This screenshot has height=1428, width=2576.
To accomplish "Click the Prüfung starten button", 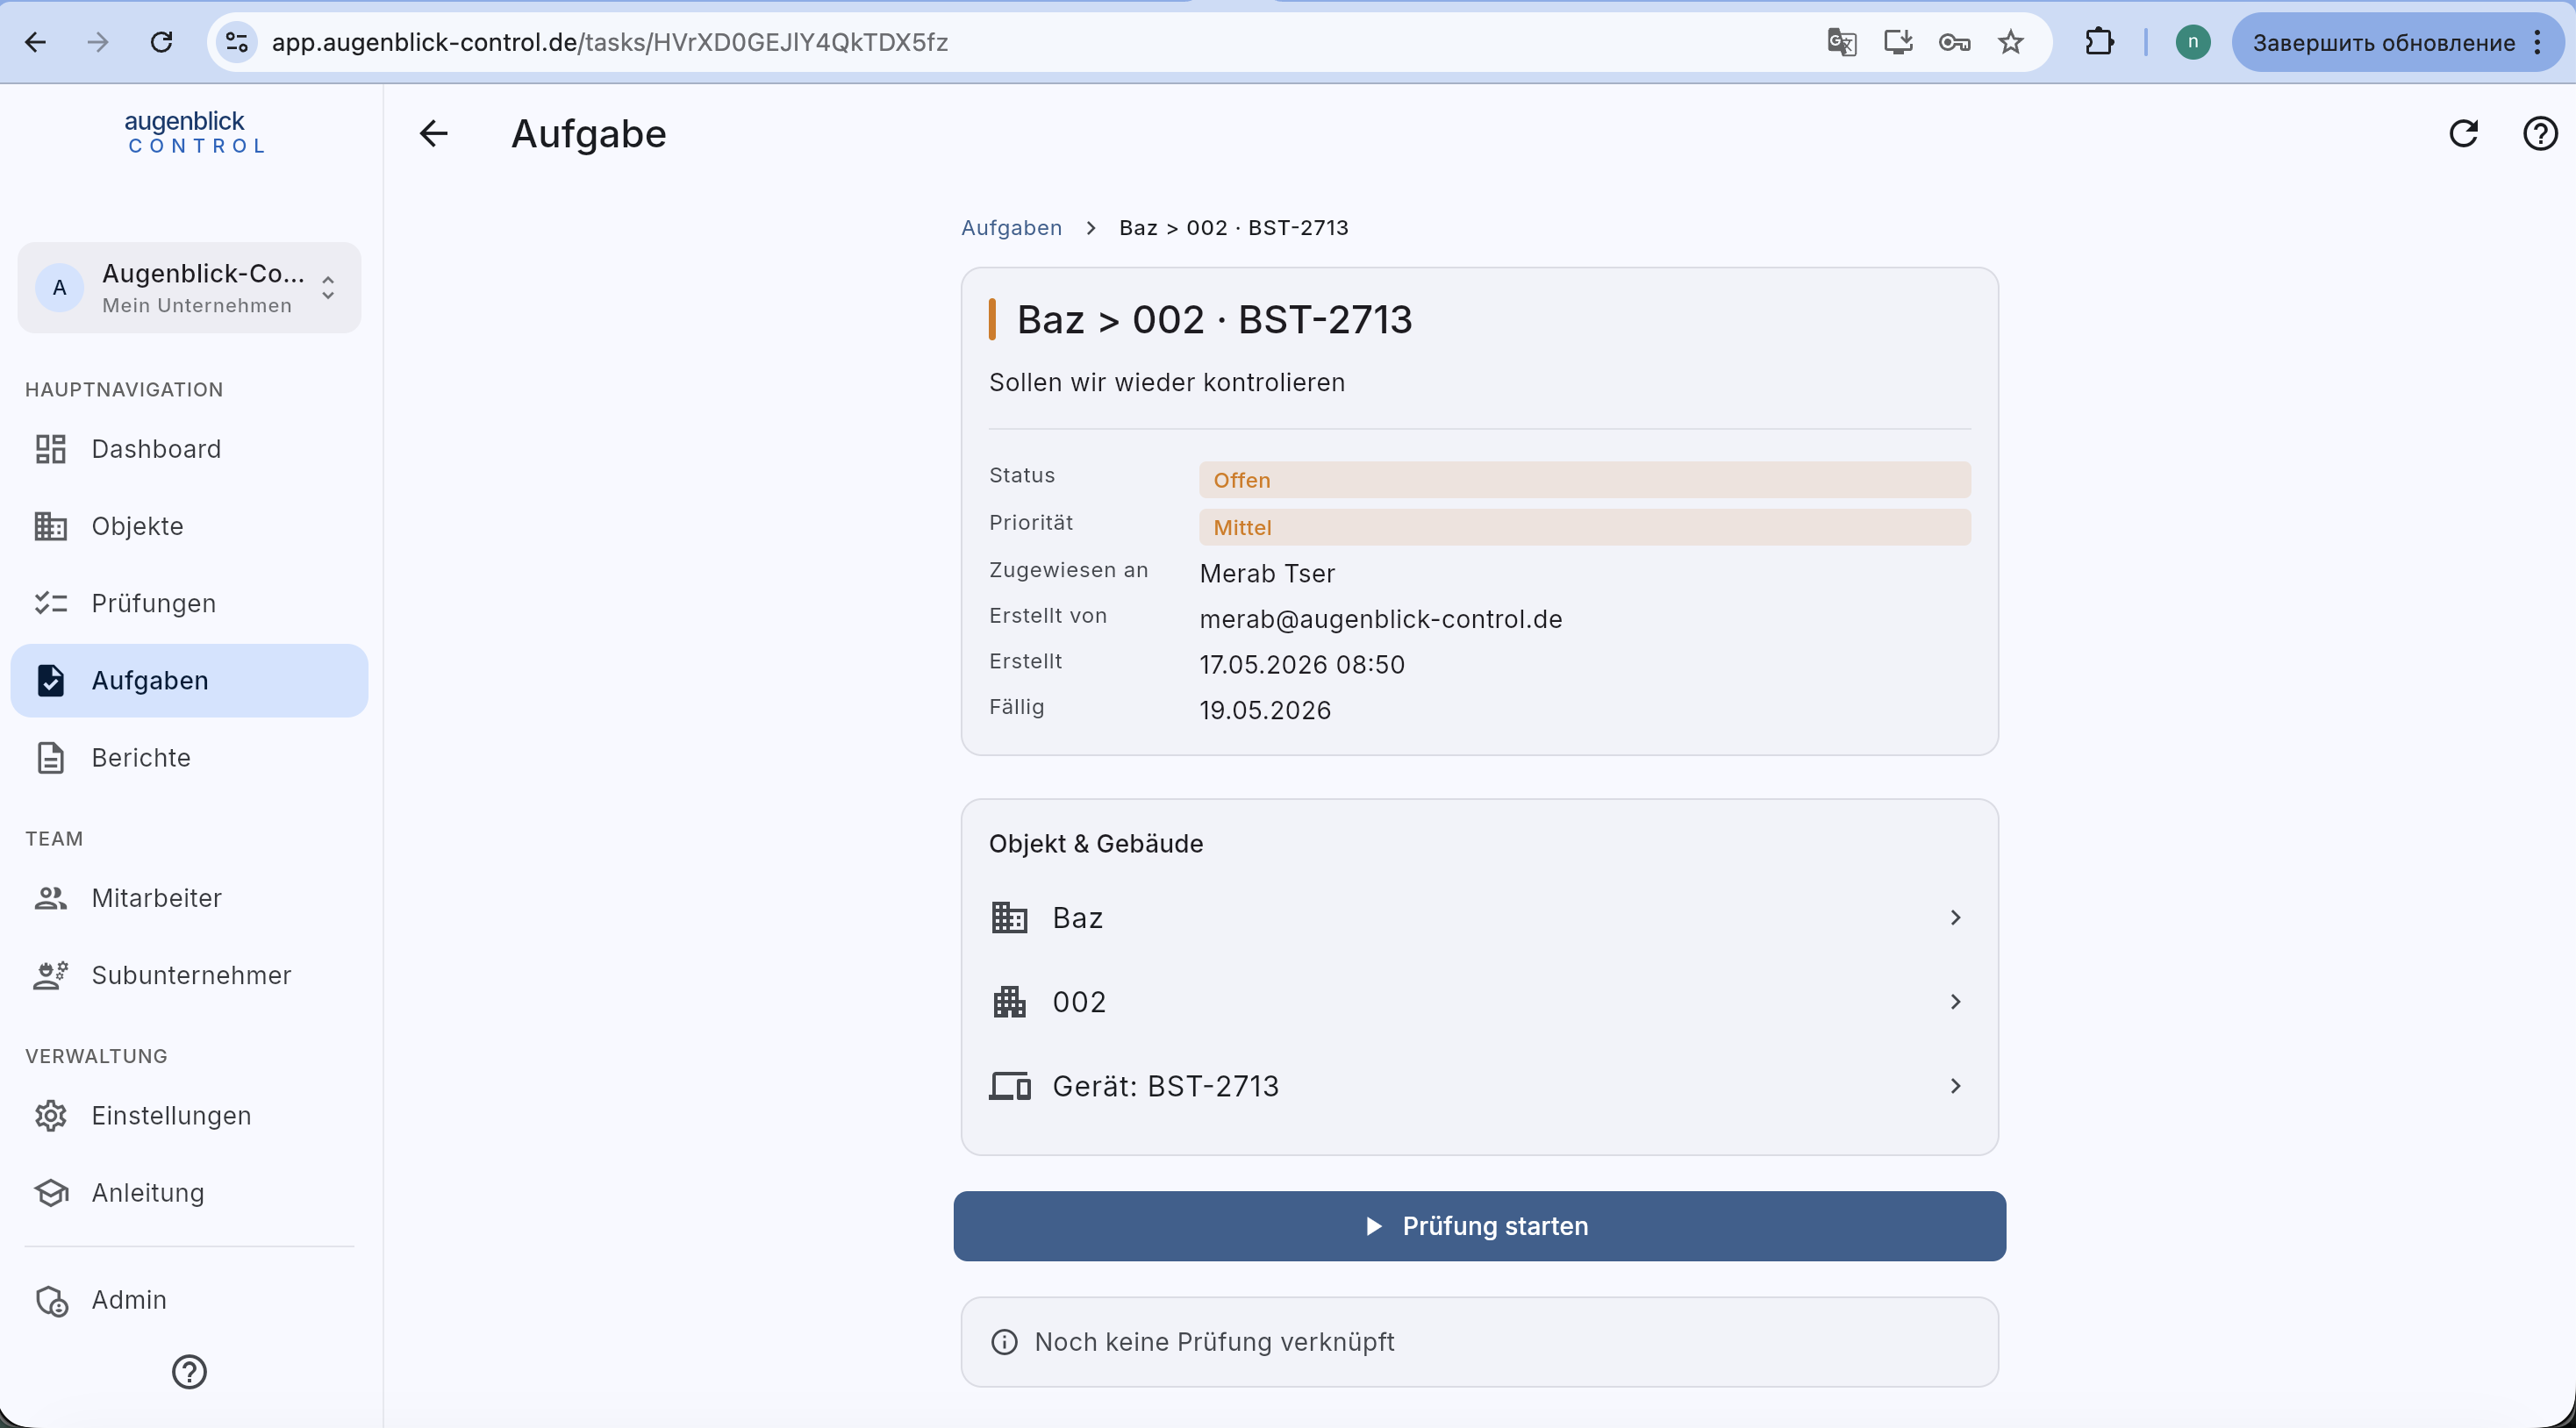I will pos(1479,1226).
